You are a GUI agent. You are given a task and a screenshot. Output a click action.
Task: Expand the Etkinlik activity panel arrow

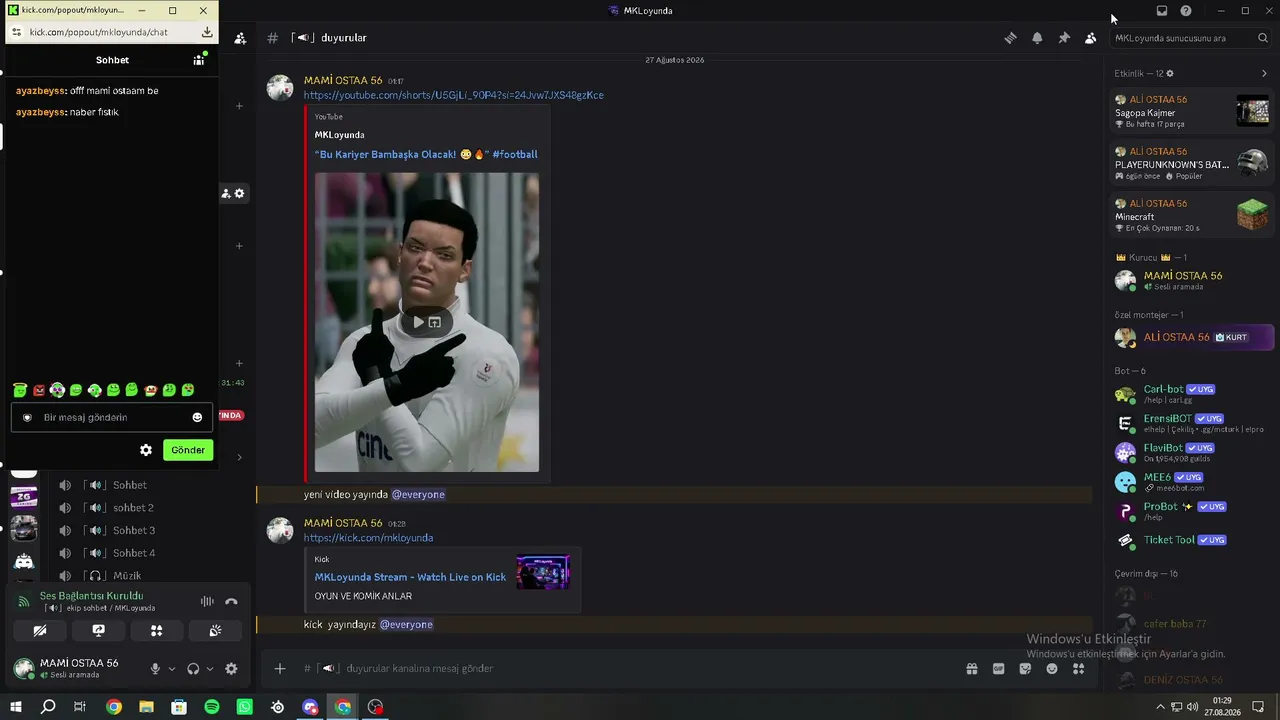pyautogui.click(x=1264, y=73)
